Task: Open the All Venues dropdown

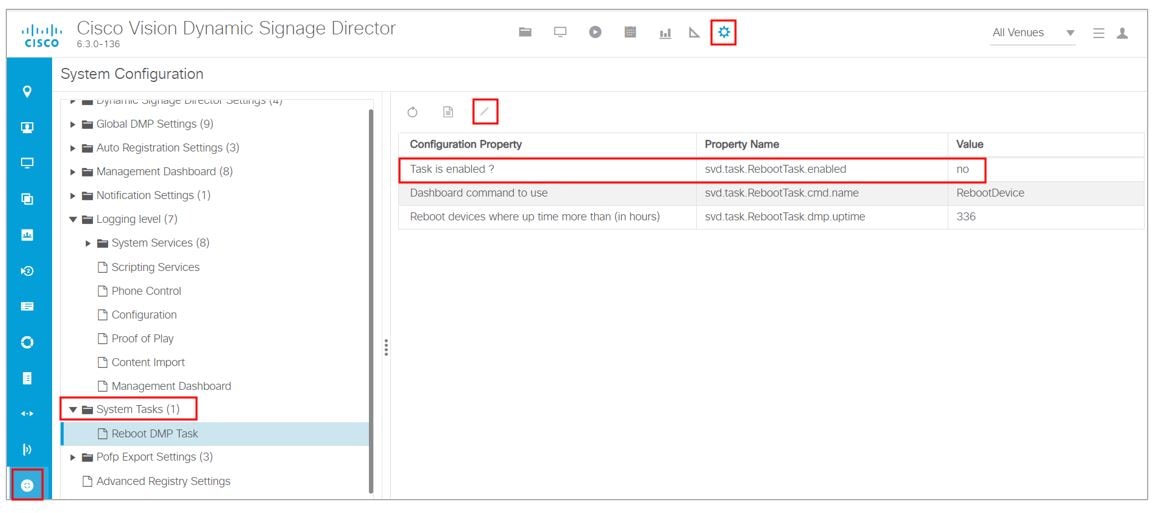Action: (1032, 33)
